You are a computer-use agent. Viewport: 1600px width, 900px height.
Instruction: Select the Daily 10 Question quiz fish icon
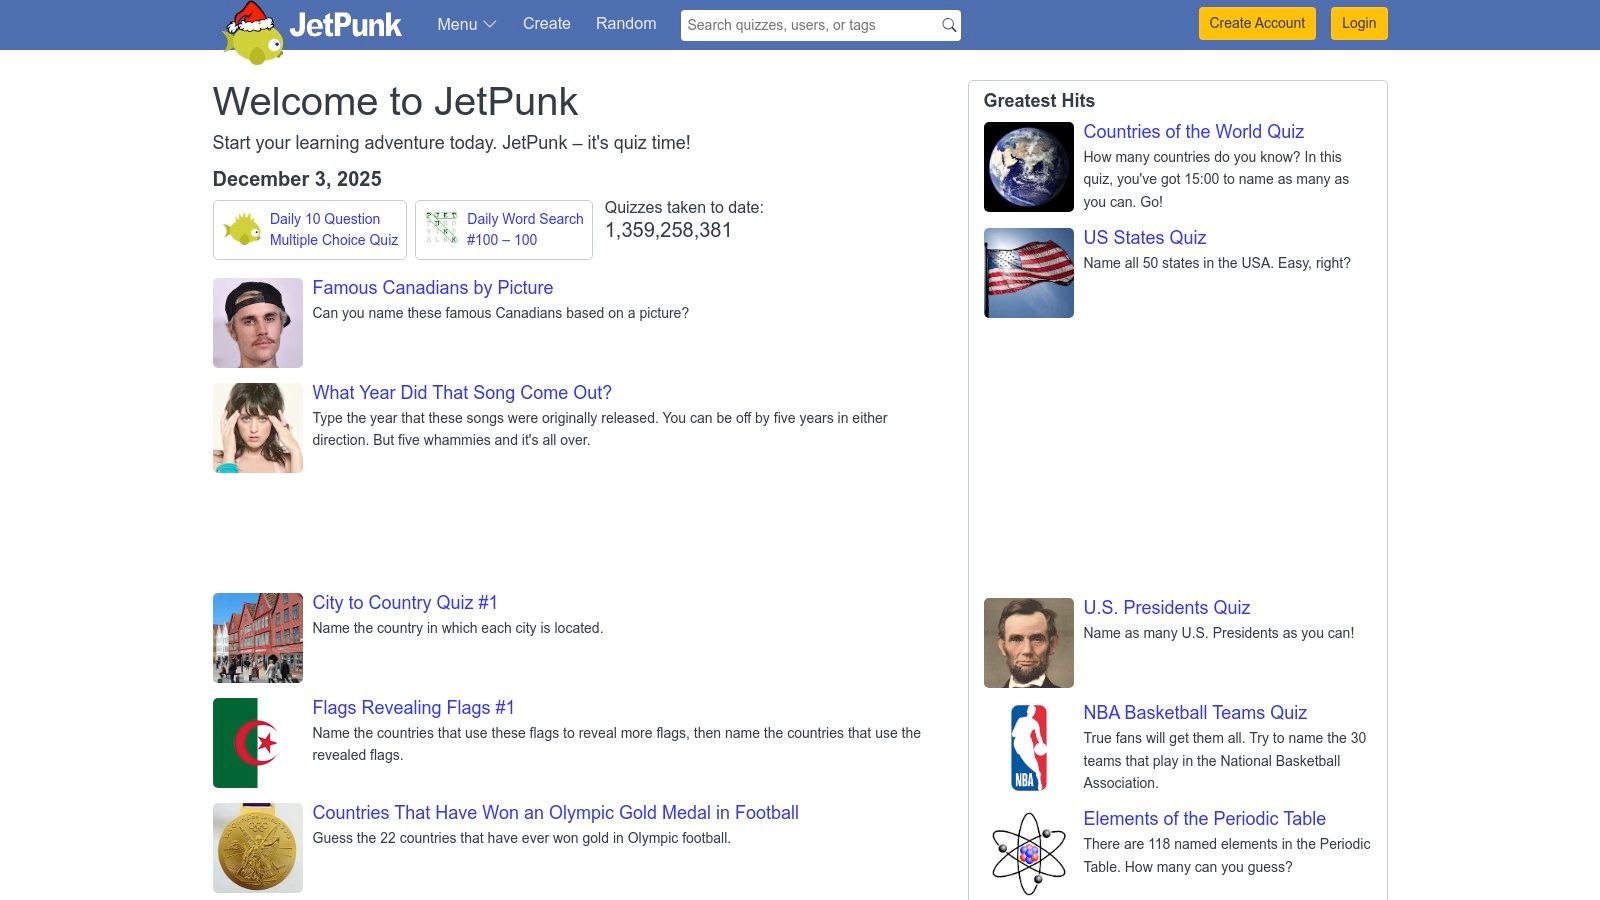coord(241,228)
